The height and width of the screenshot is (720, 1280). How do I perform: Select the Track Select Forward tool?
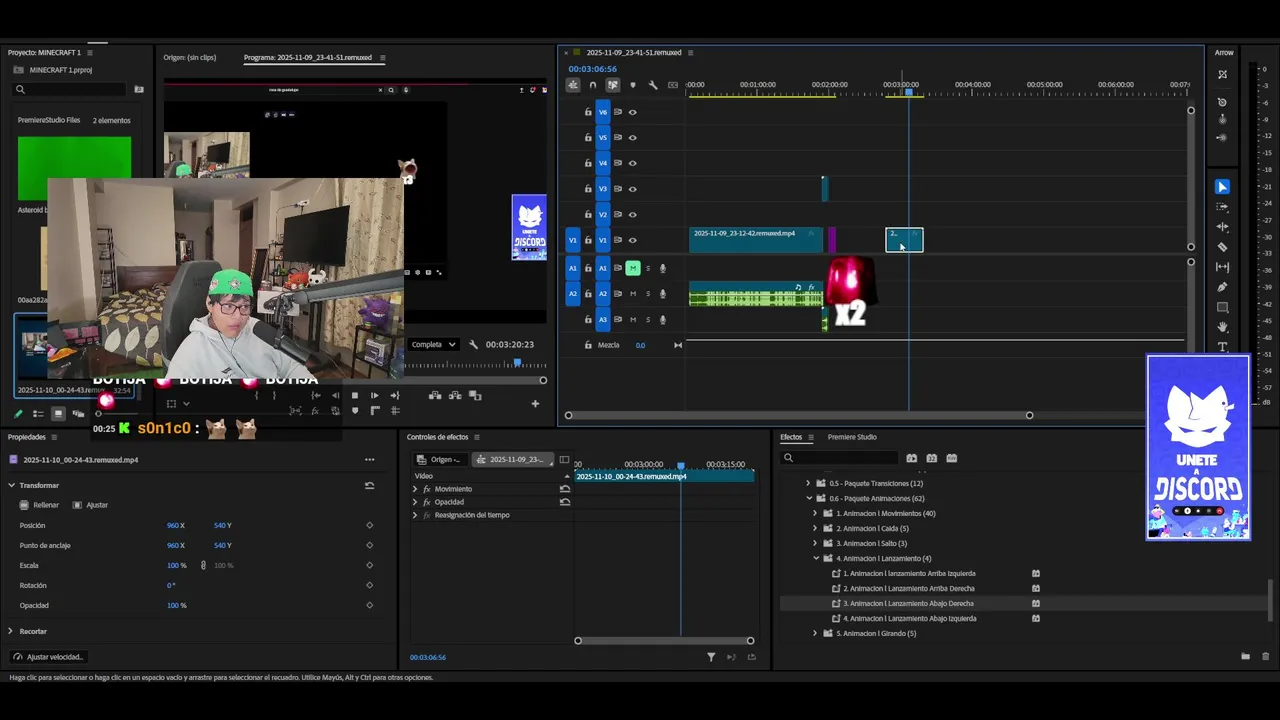point(1222,207)
